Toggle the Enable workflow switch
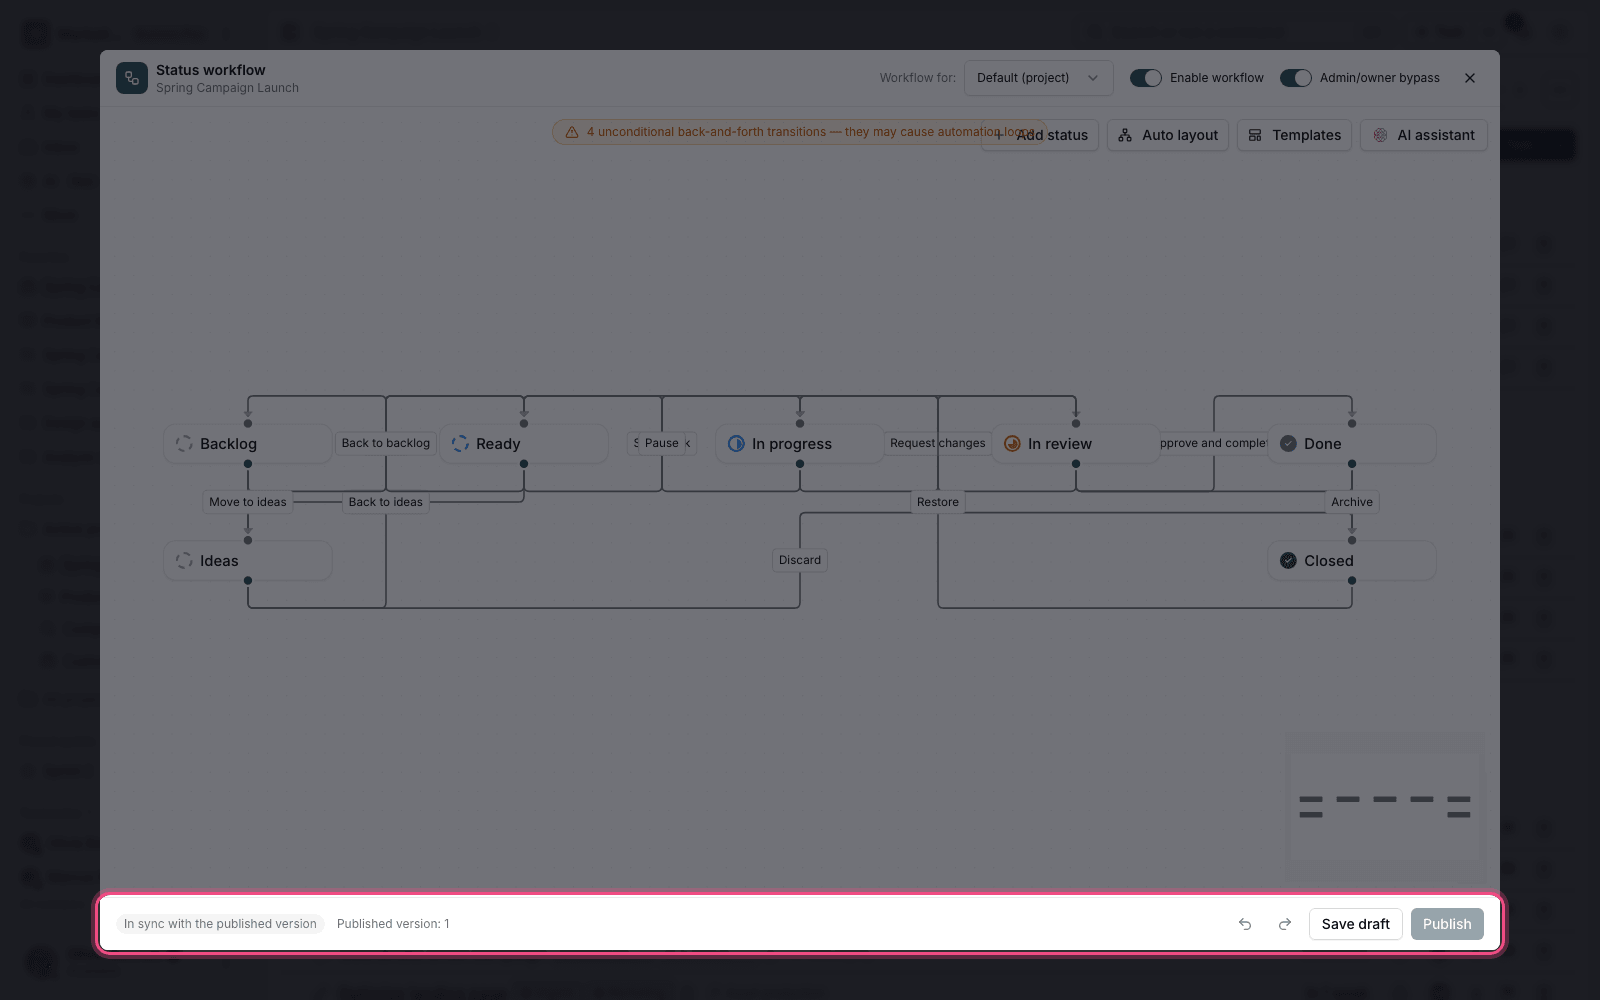The height and width of the screenshot is (1000, 1600). (x=1146, y=78)
